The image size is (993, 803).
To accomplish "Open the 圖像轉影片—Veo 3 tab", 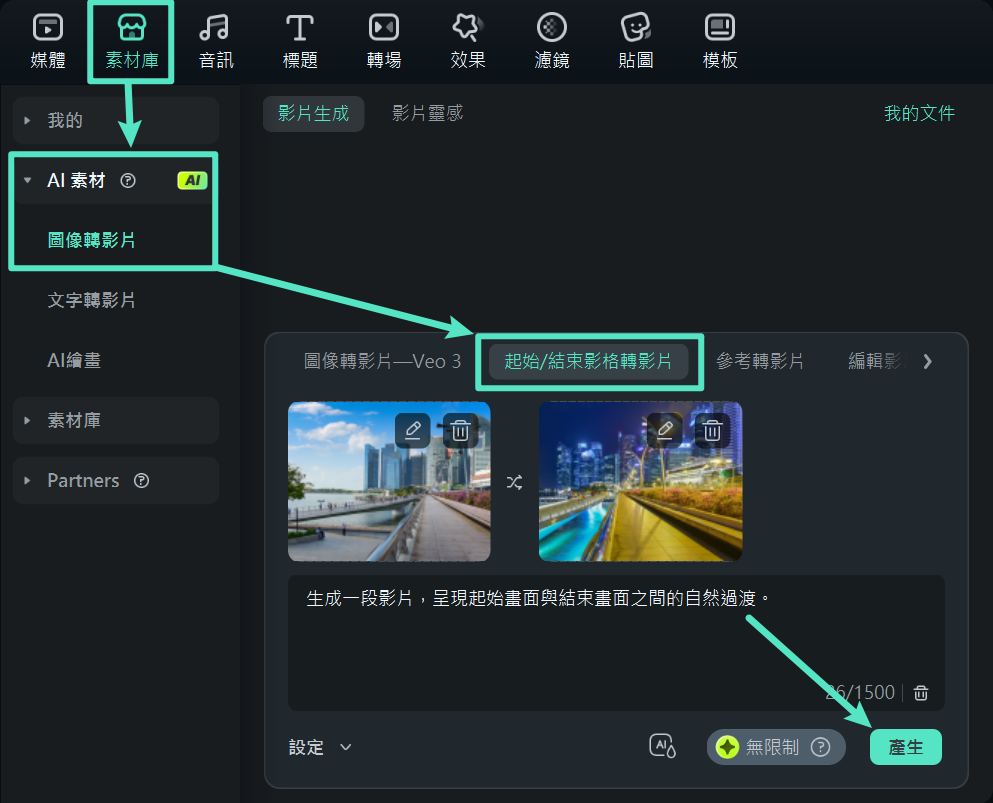I will click(x=384, y=363).
